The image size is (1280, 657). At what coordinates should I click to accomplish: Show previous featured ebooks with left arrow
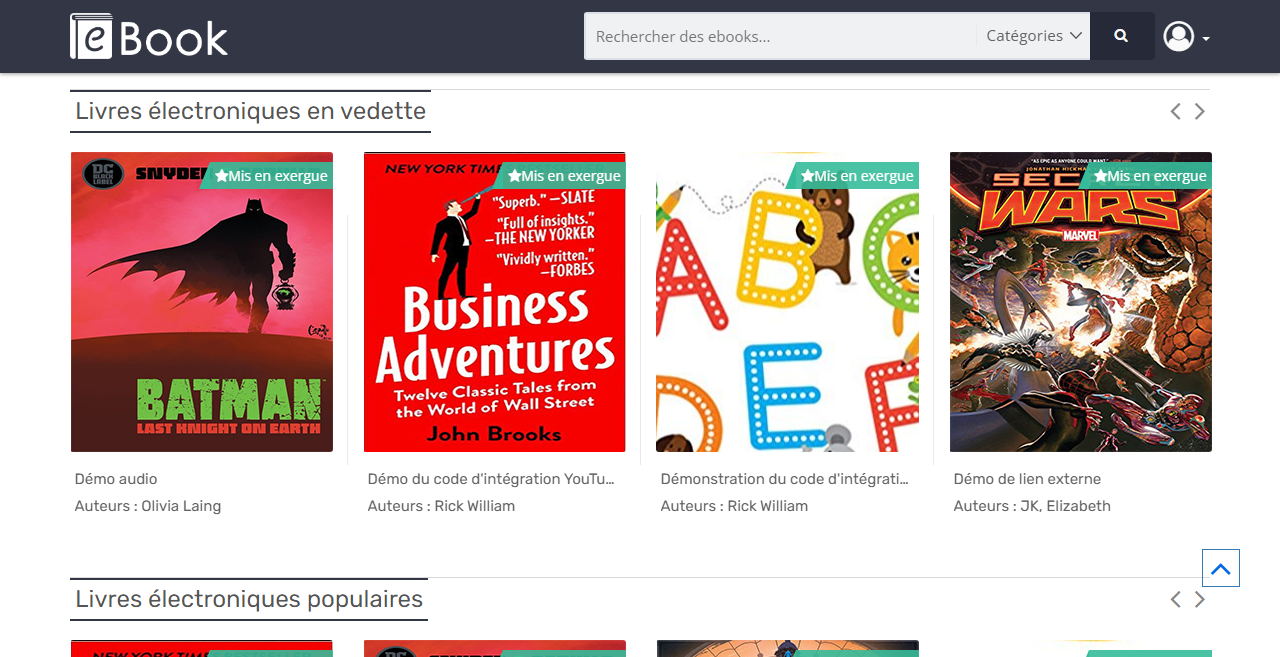tap(1176, 111)
